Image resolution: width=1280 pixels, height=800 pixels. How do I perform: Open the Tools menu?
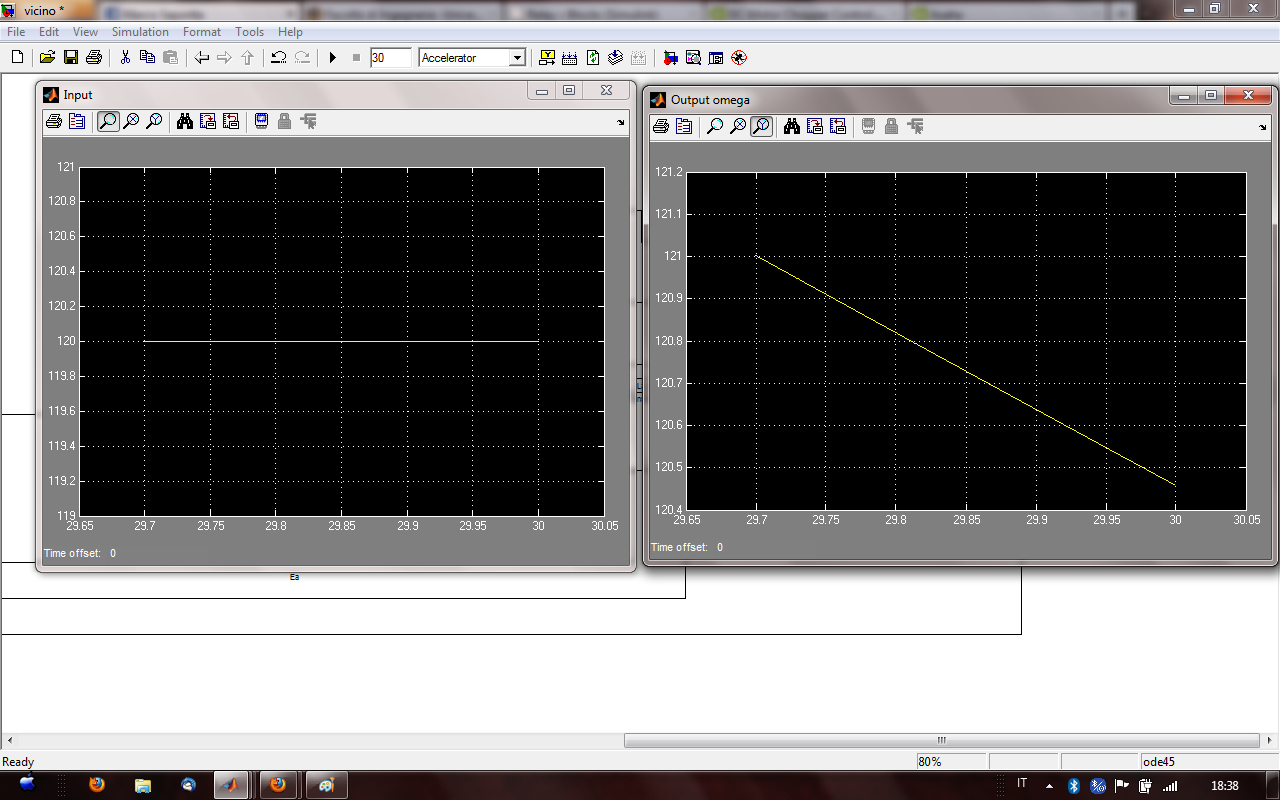[249, 32]
